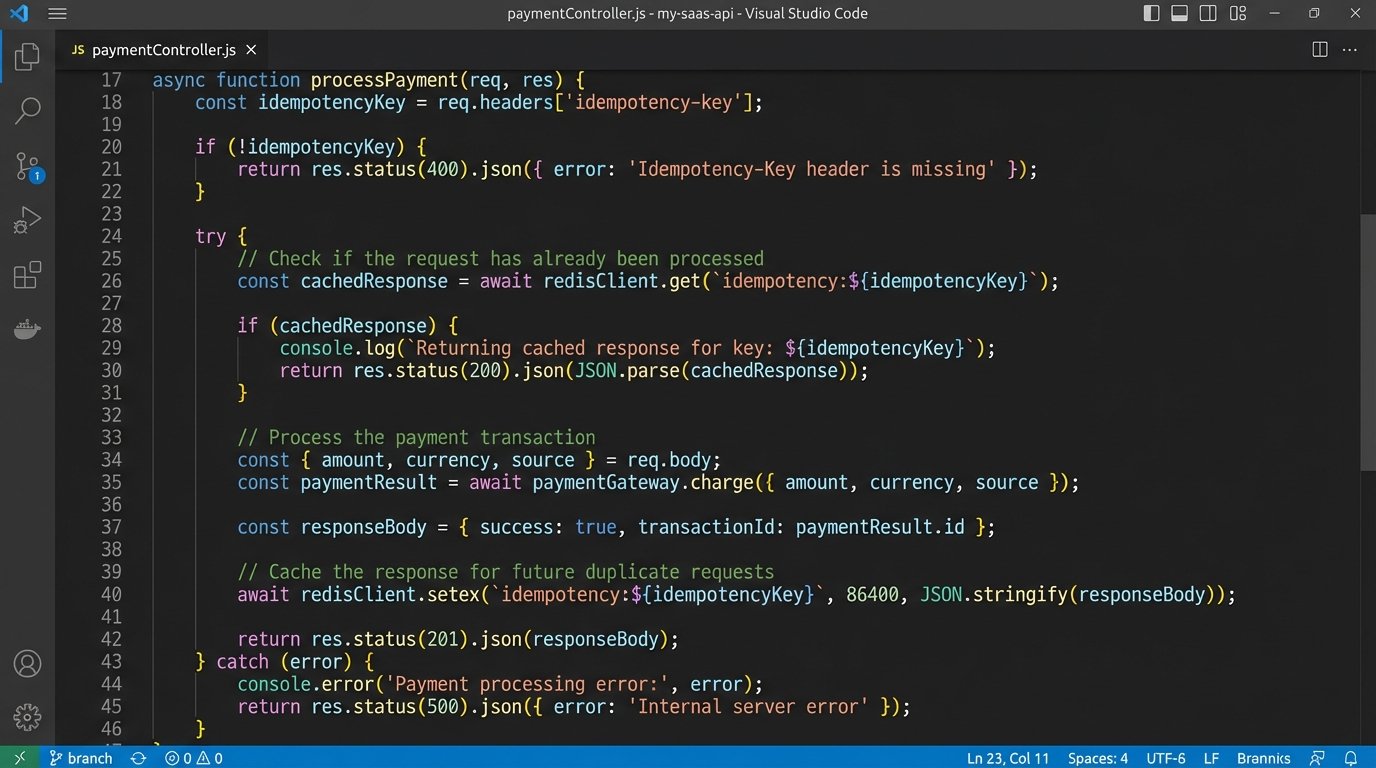
Task: Open the Search view
Action: click(x=27, y=110)
